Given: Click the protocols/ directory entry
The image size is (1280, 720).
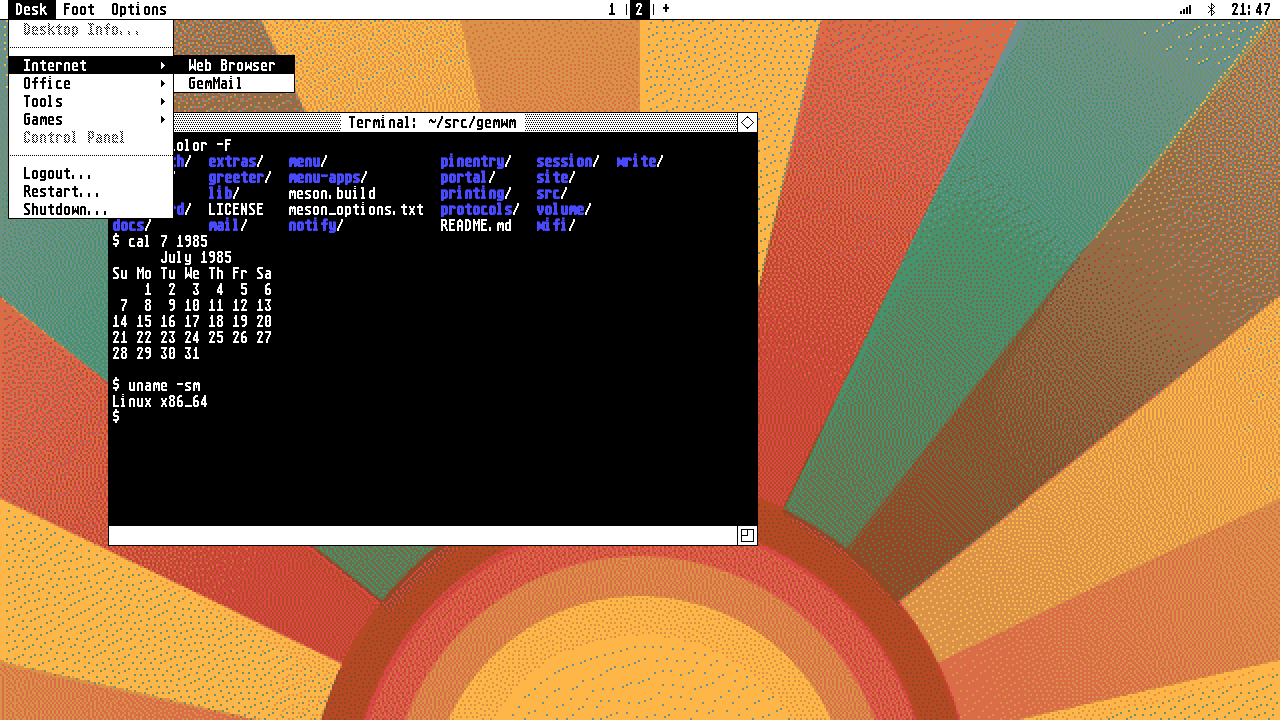Looking at the screenshot, I should [480, 209].
